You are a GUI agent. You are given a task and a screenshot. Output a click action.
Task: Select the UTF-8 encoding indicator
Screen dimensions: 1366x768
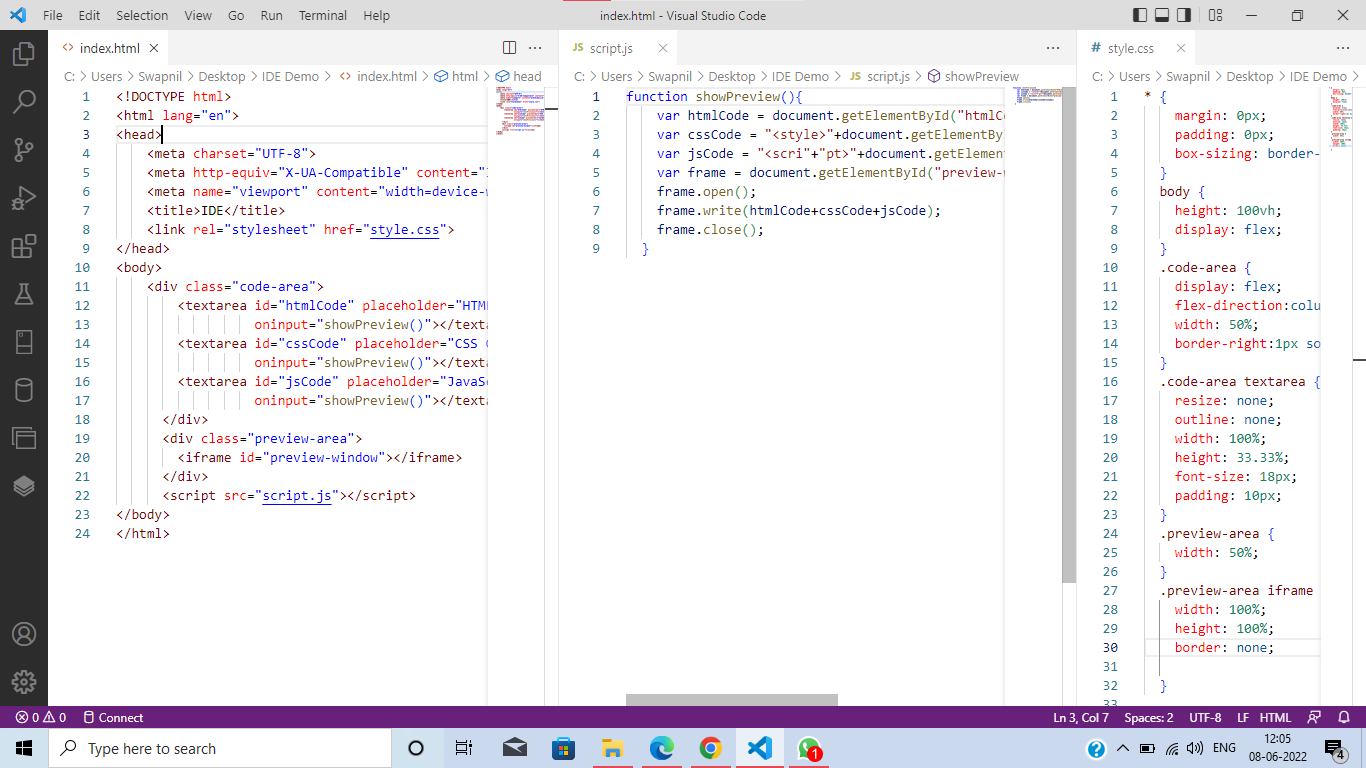1203,717
